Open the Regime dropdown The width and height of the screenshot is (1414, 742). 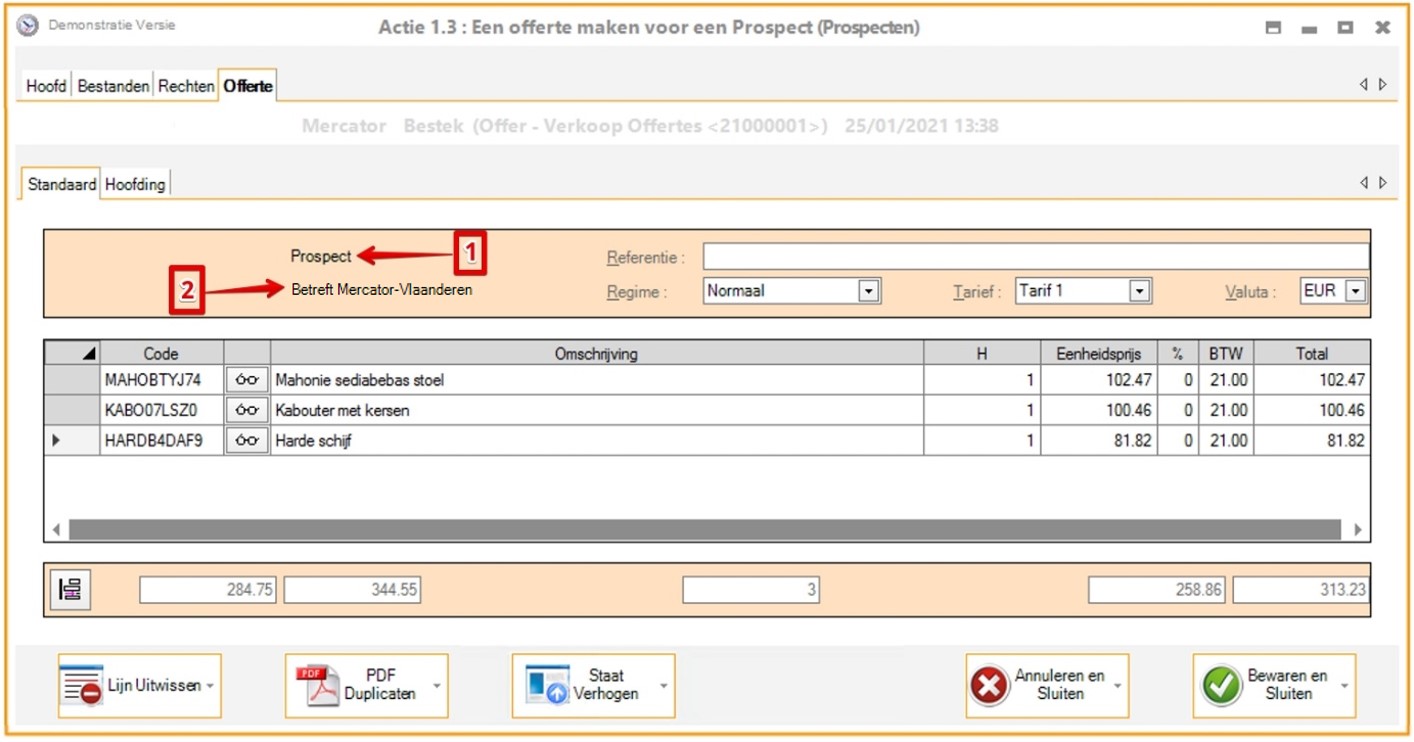click(x=869, y=291)
